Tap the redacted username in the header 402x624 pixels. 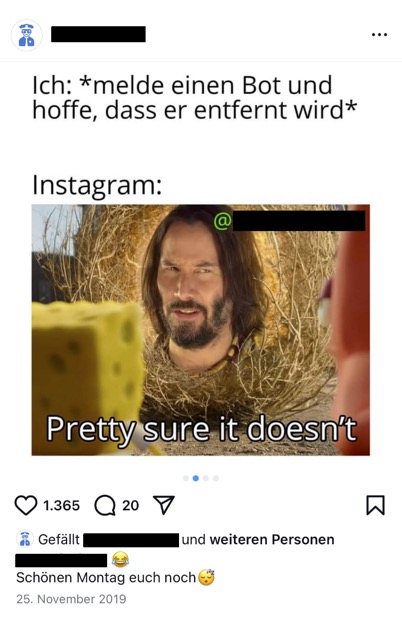pos(98,34)
